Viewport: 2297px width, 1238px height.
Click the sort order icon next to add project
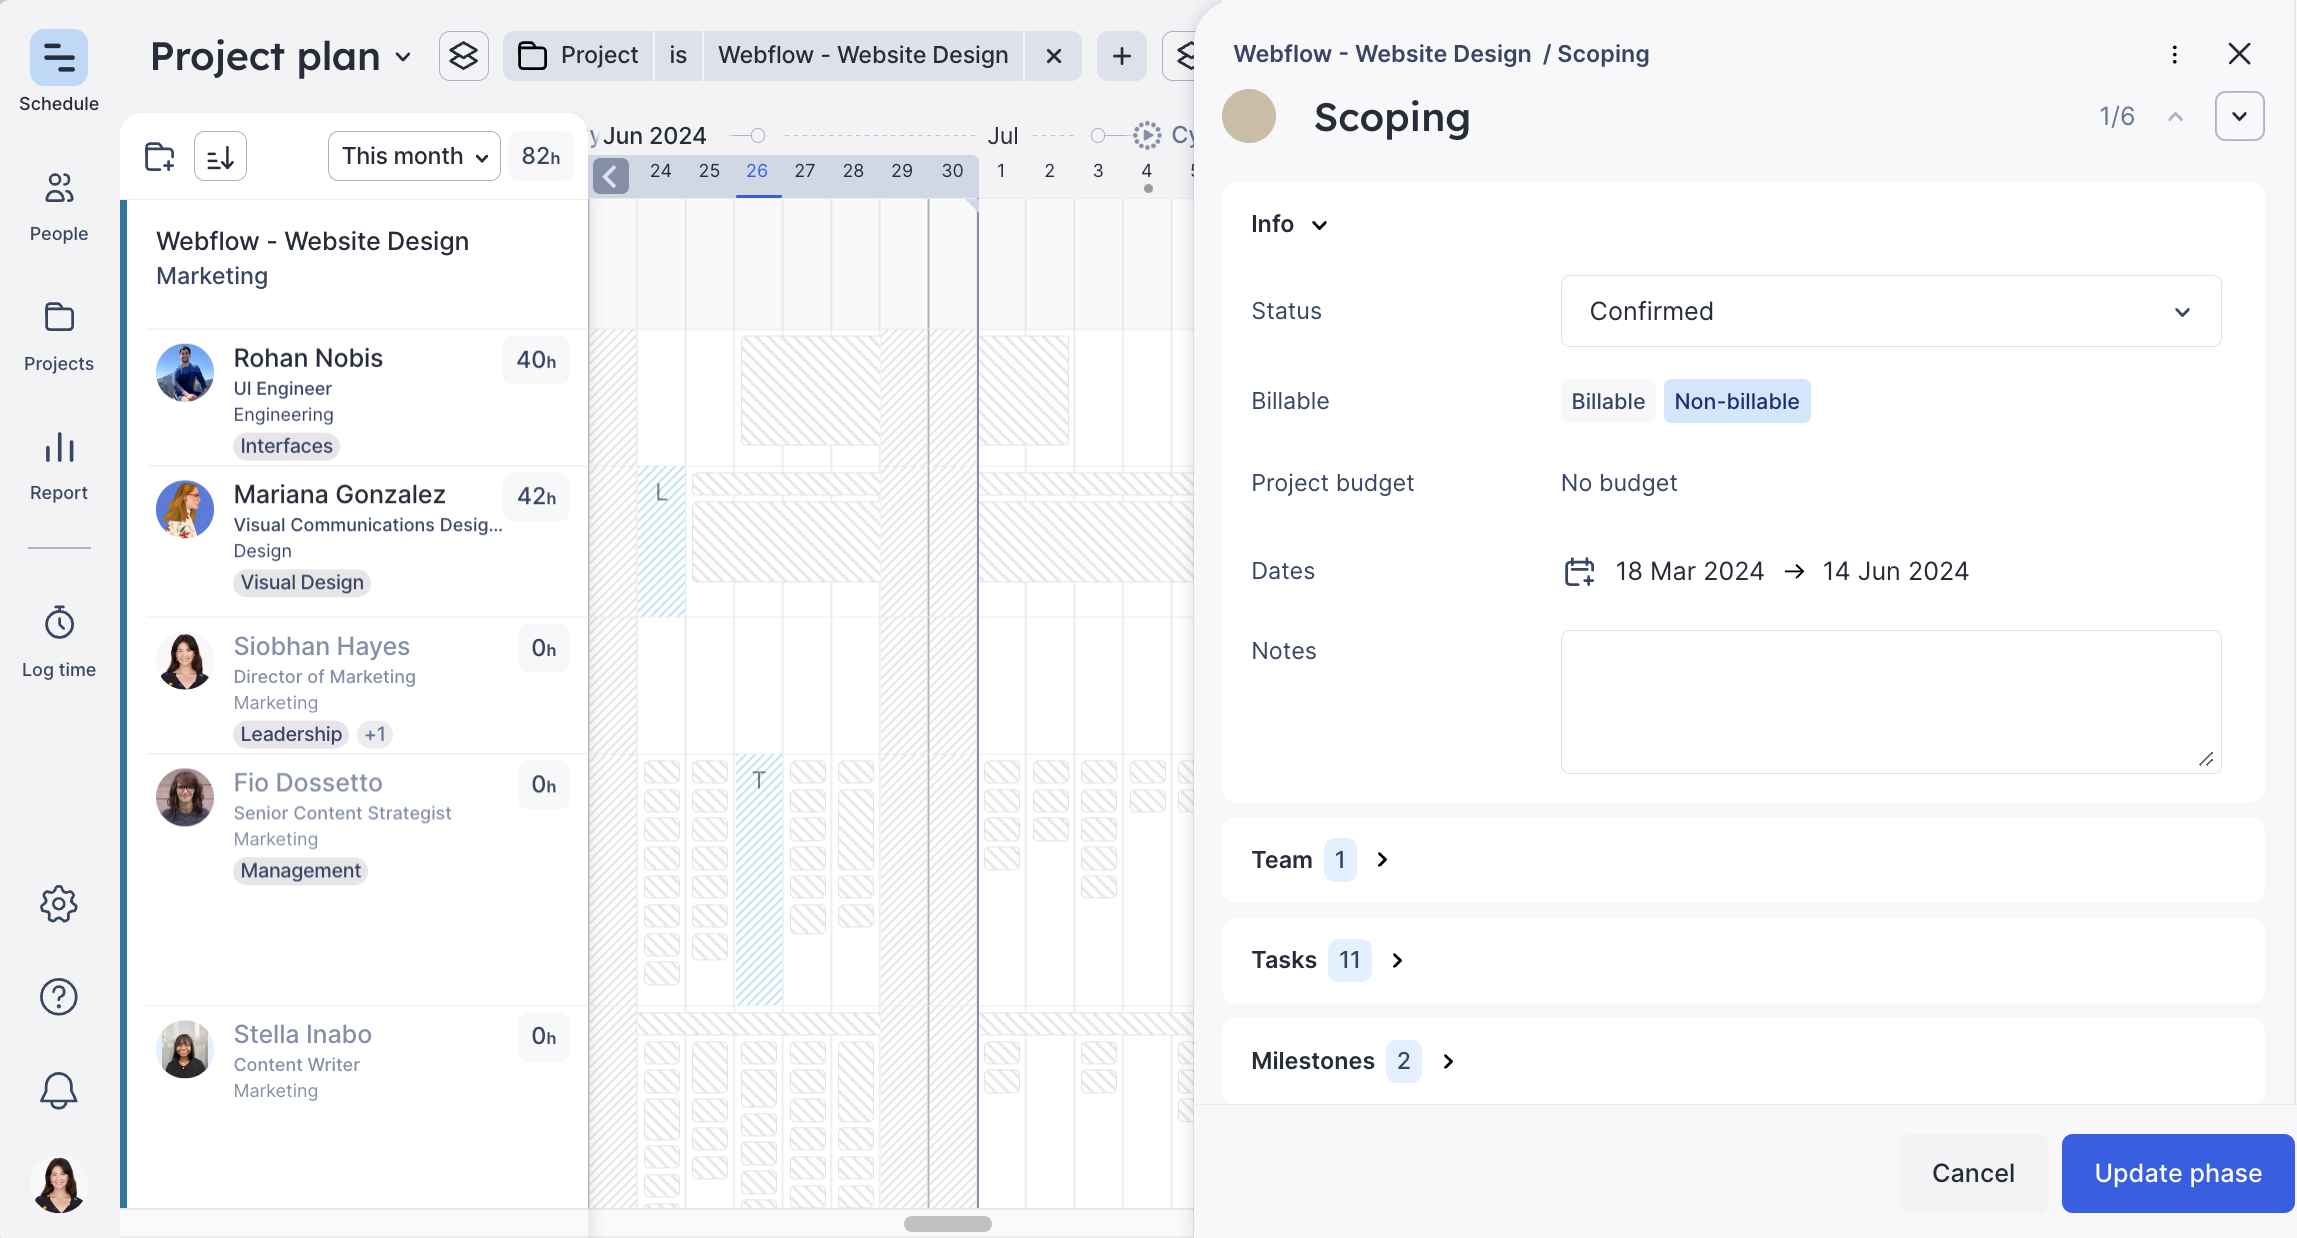(x=220, y=155)
